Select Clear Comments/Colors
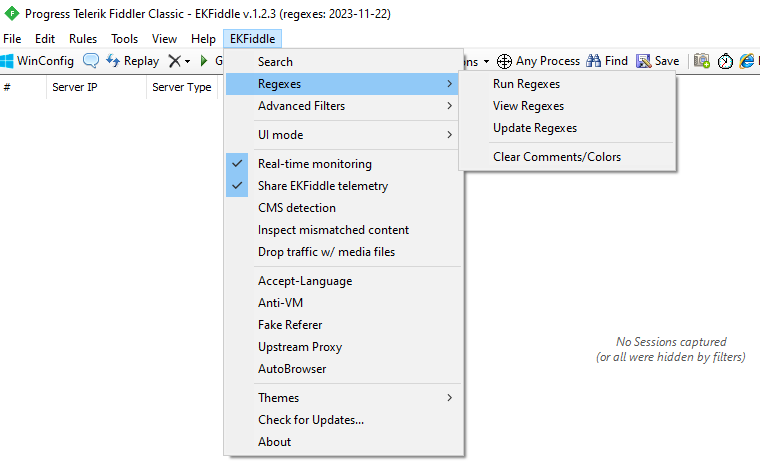 click(x=567, y=157)
